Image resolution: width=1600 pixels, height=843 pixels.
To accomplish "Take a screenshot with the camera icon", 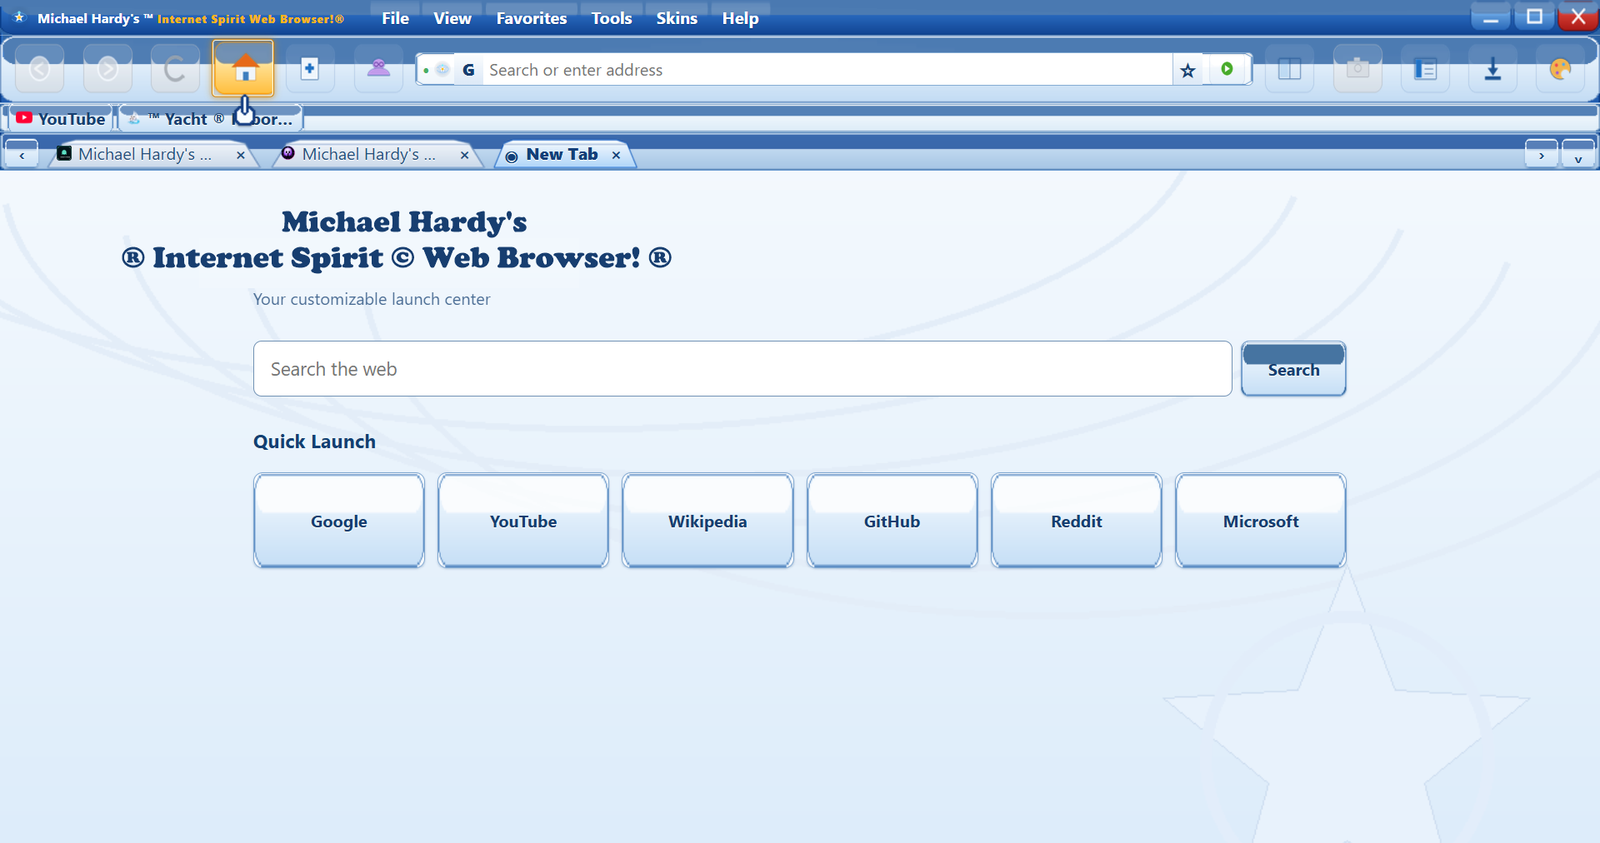I will pos(1357,69).
